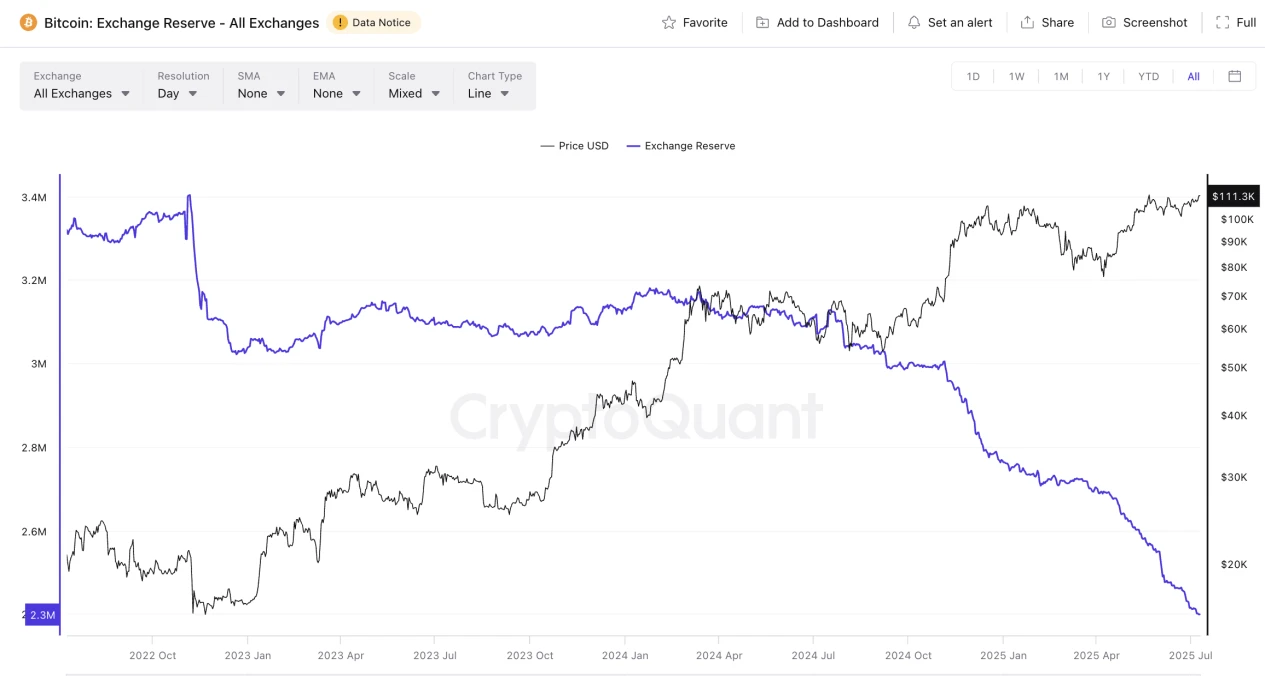
Task: Switch to the YTD time range
Action: (1149, 76)
